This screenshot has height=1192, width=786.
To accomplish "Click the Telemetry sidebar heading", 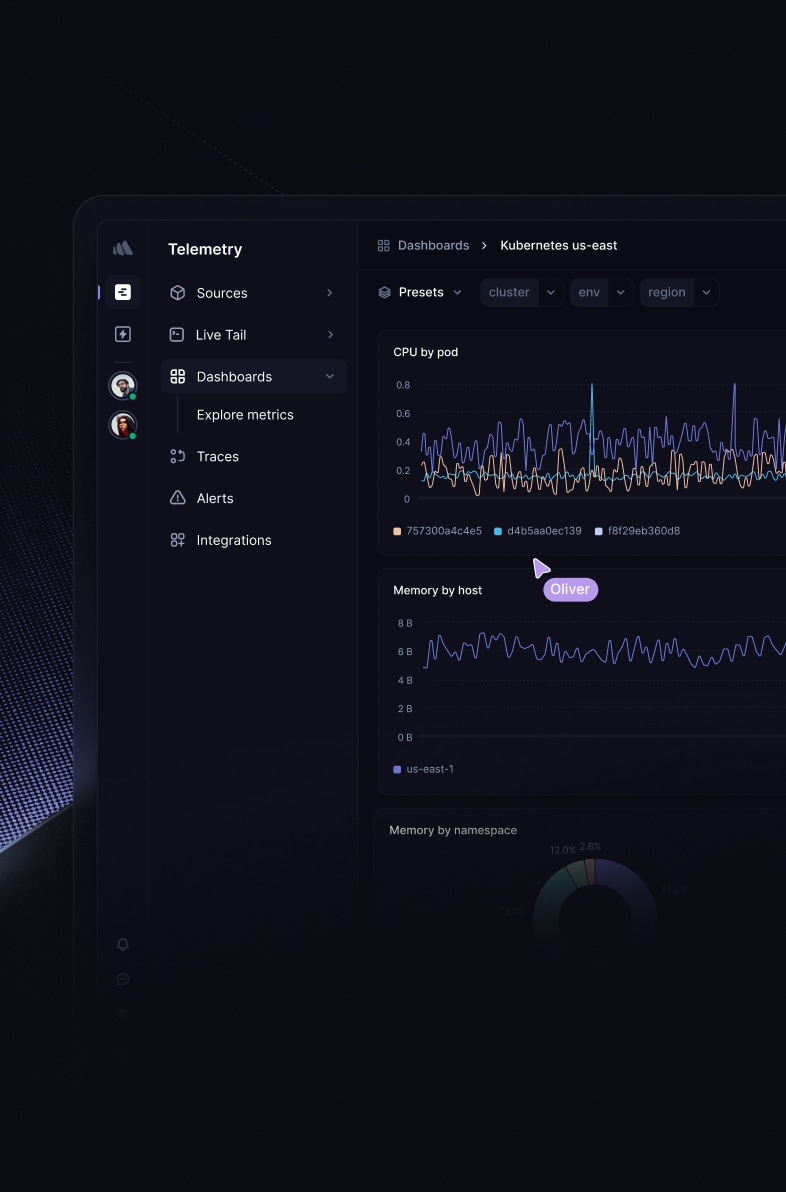I will click(x=205, y=249).
